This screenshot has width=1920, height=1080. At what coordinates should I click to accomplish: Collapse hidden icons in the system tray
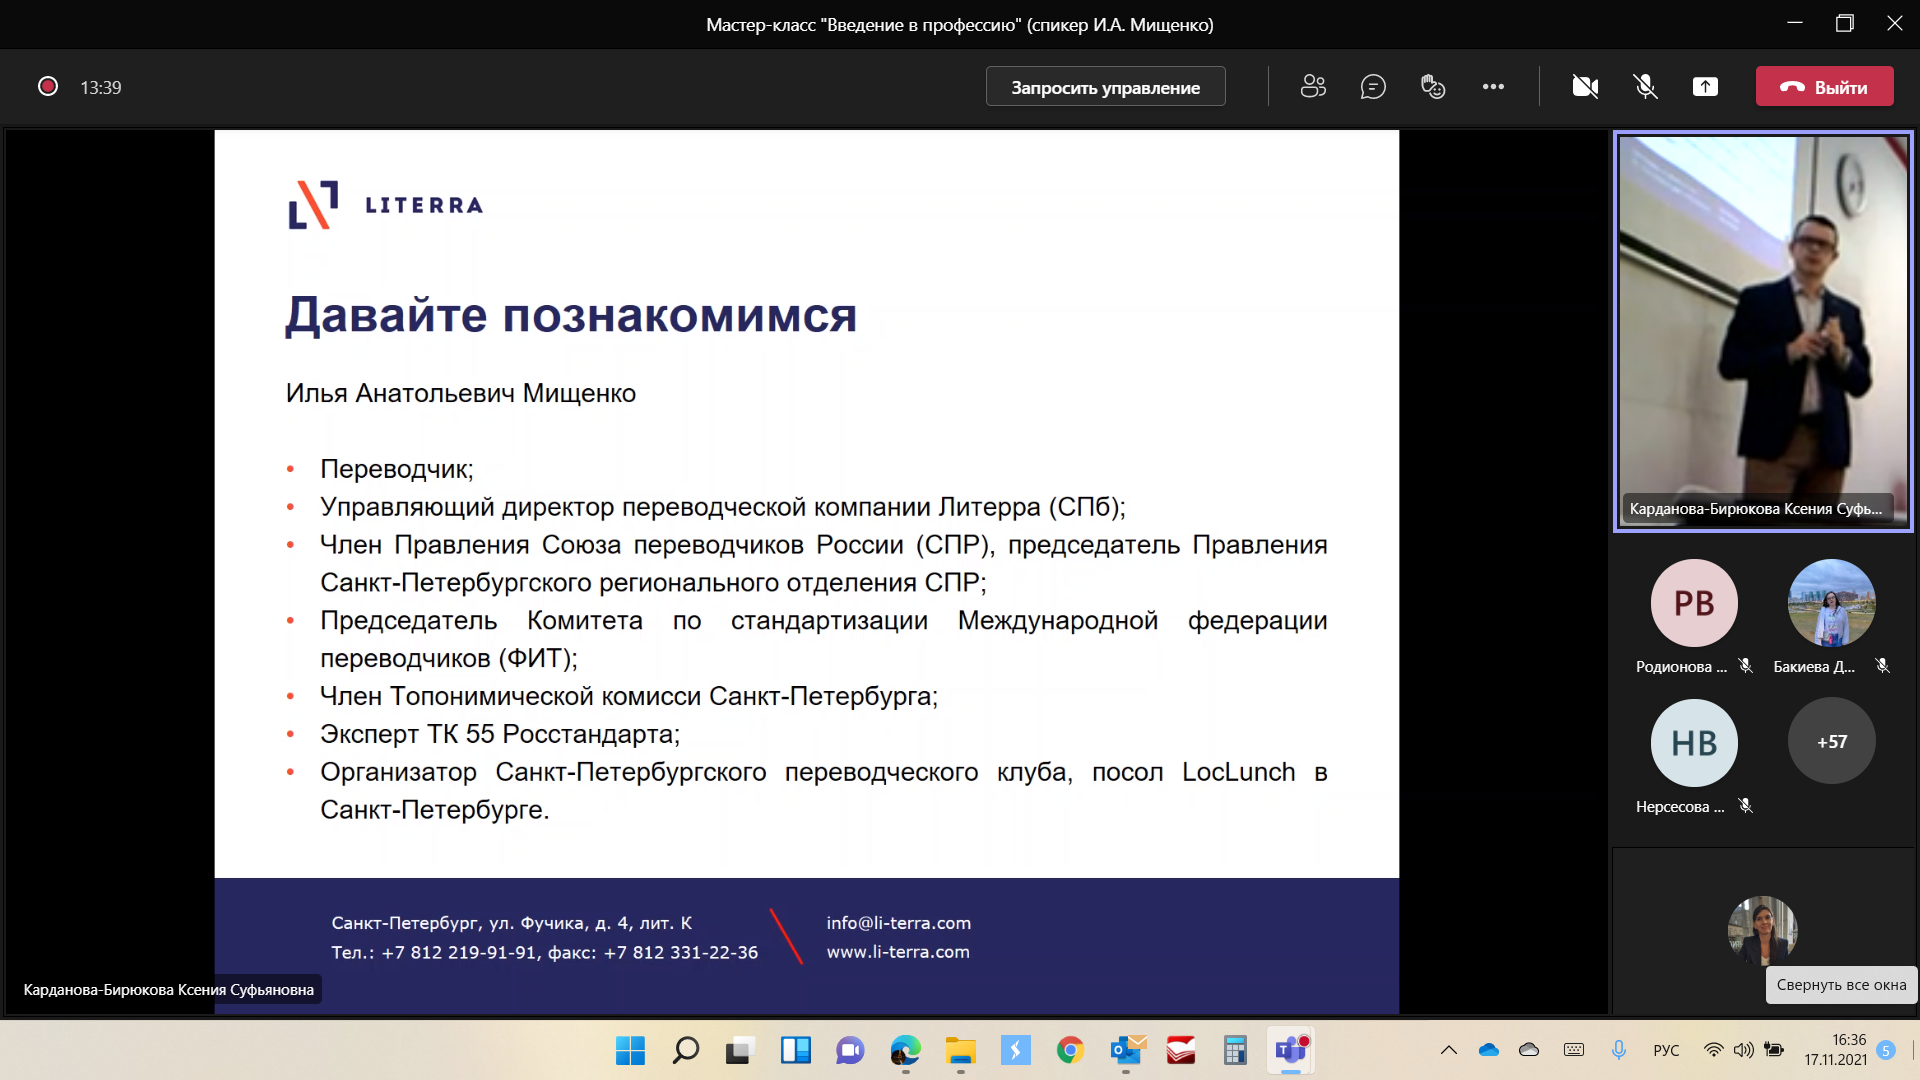click(x=1449, y=1050)
